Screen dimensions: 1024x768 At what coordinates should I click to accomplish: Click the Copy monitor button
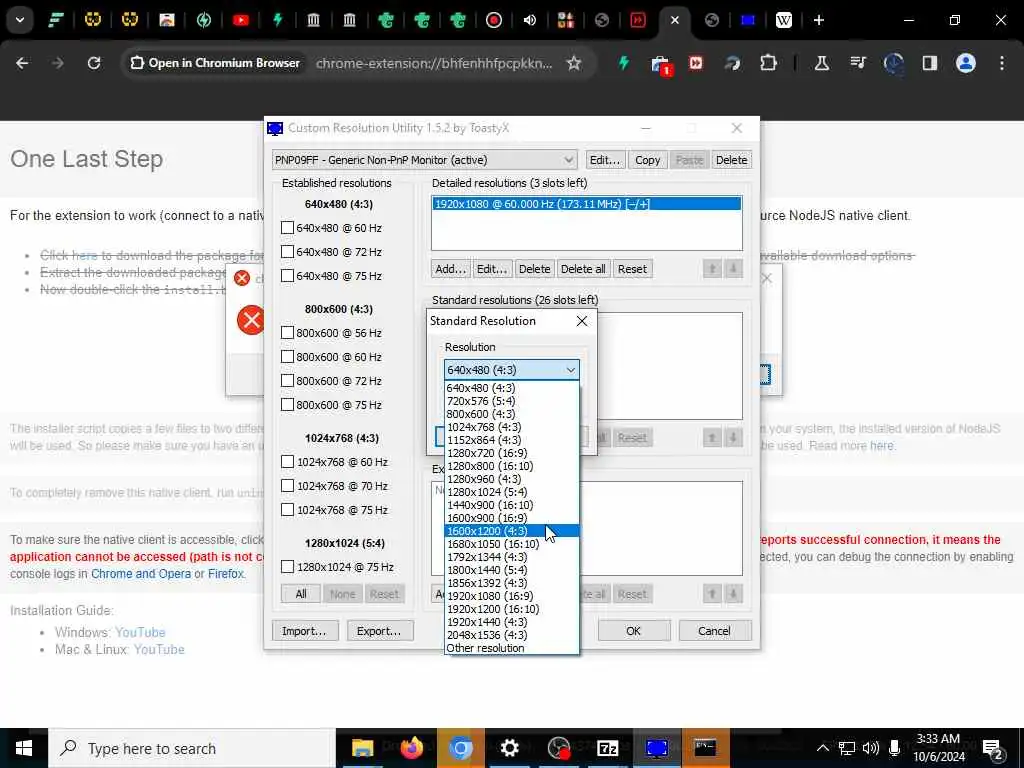647,160
